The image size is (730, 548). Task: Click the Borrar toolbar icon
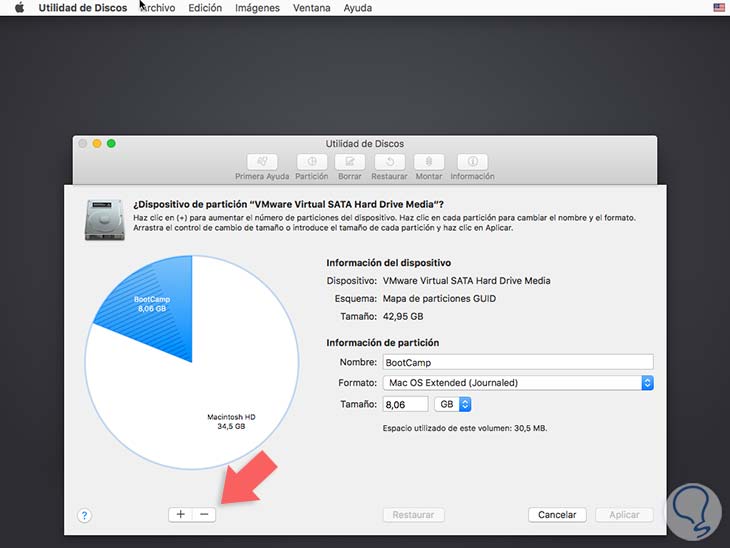pyautogui.click(x=350, y=162)
